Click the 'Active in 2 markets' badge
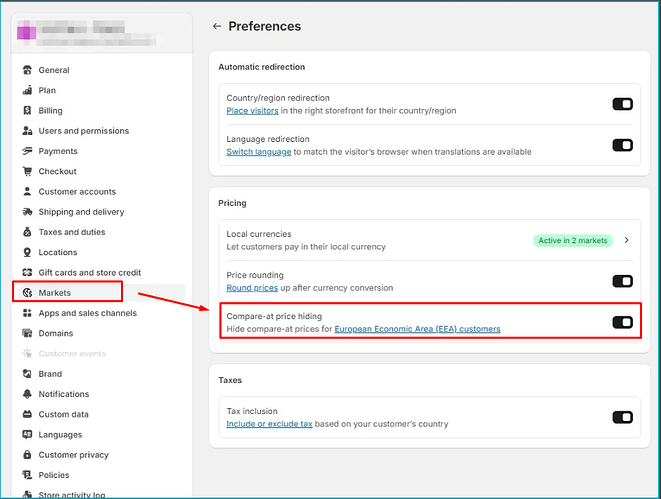This screenshot has height=499, width=661. [x=573, y=240]
